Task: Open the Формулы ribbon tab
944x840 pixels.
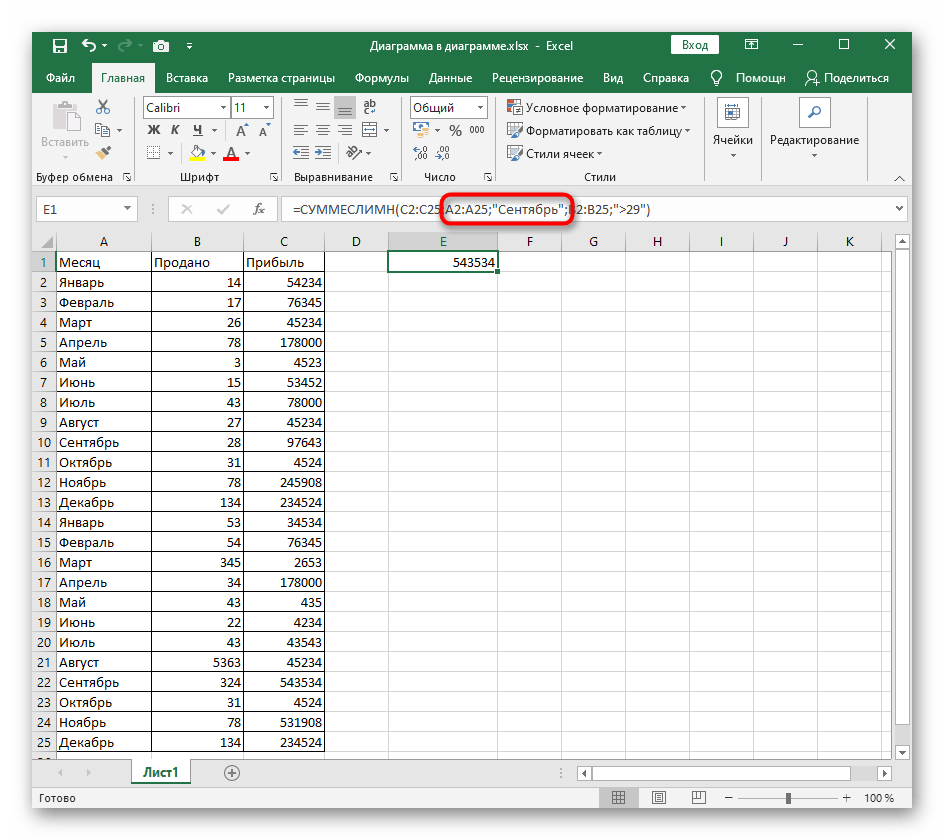Action: [x=381, y=78]
